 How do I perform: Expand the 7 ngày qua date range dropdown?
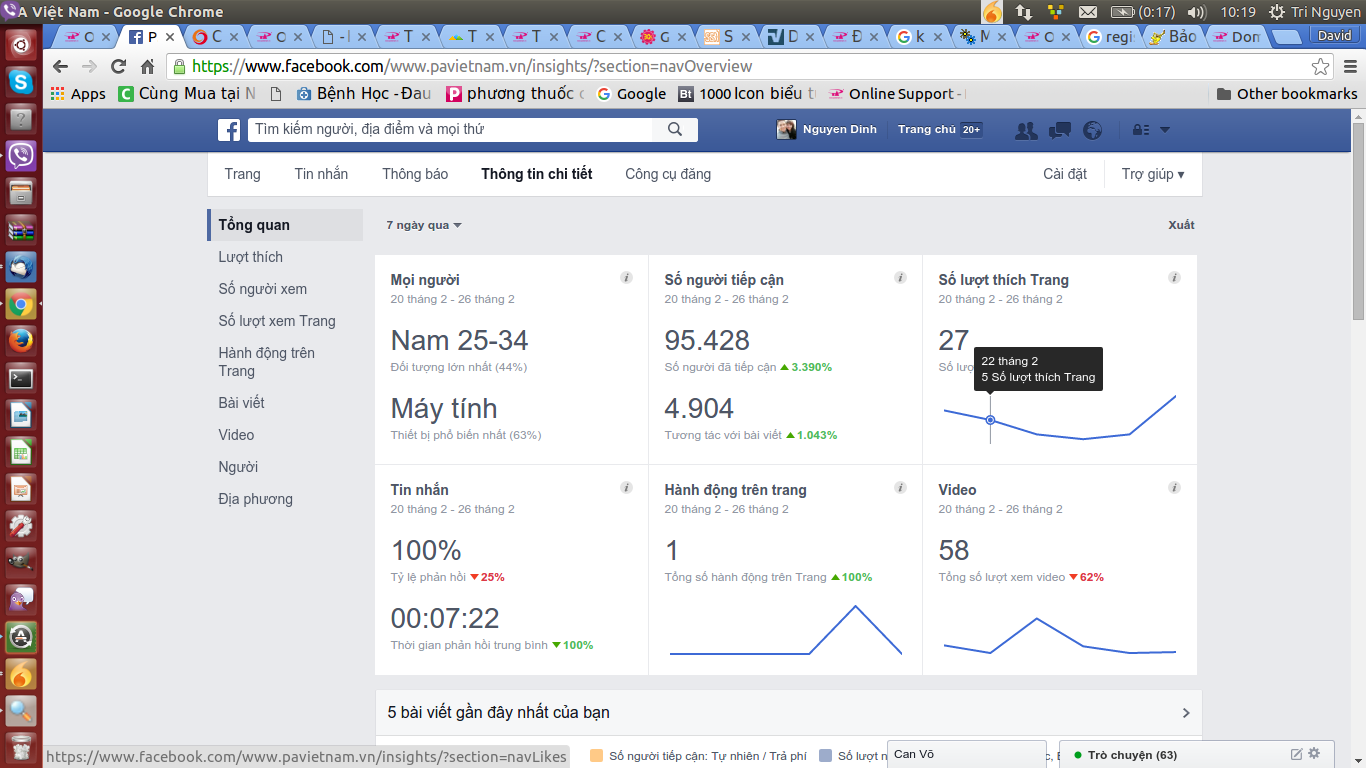[424, 225]
